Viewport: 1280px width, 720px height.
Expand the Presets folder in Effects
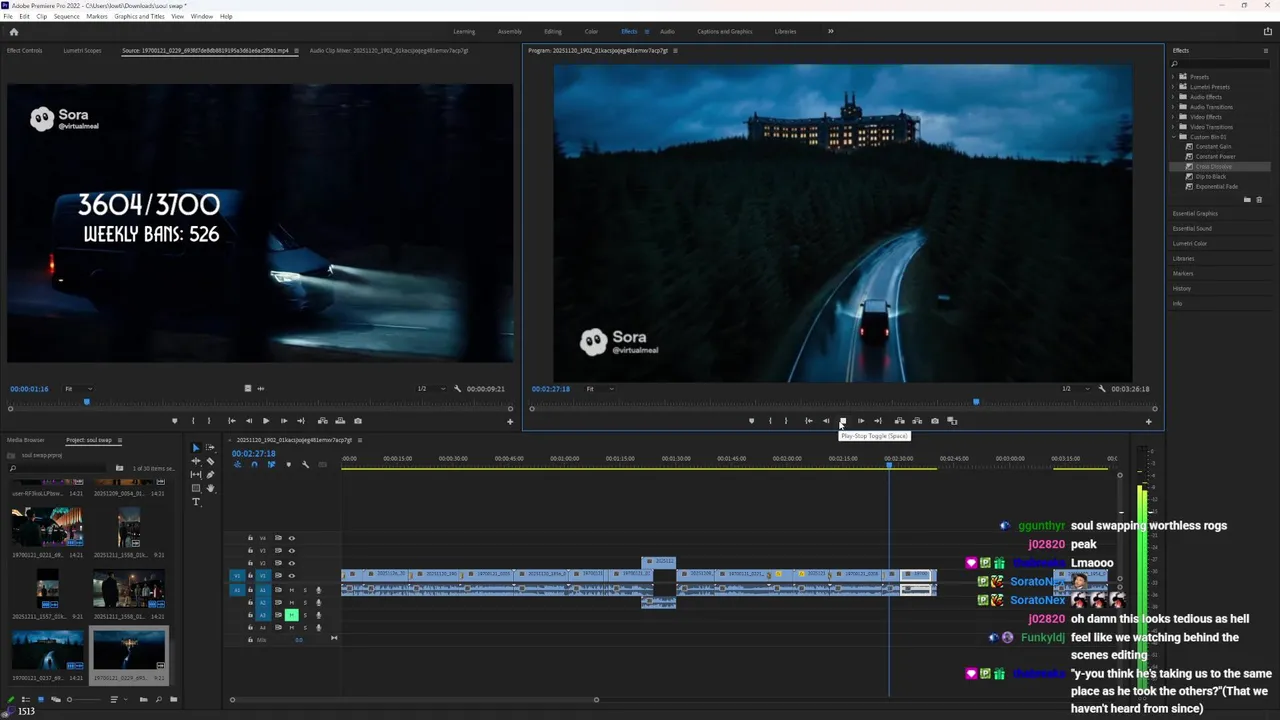click(1173, 77)
